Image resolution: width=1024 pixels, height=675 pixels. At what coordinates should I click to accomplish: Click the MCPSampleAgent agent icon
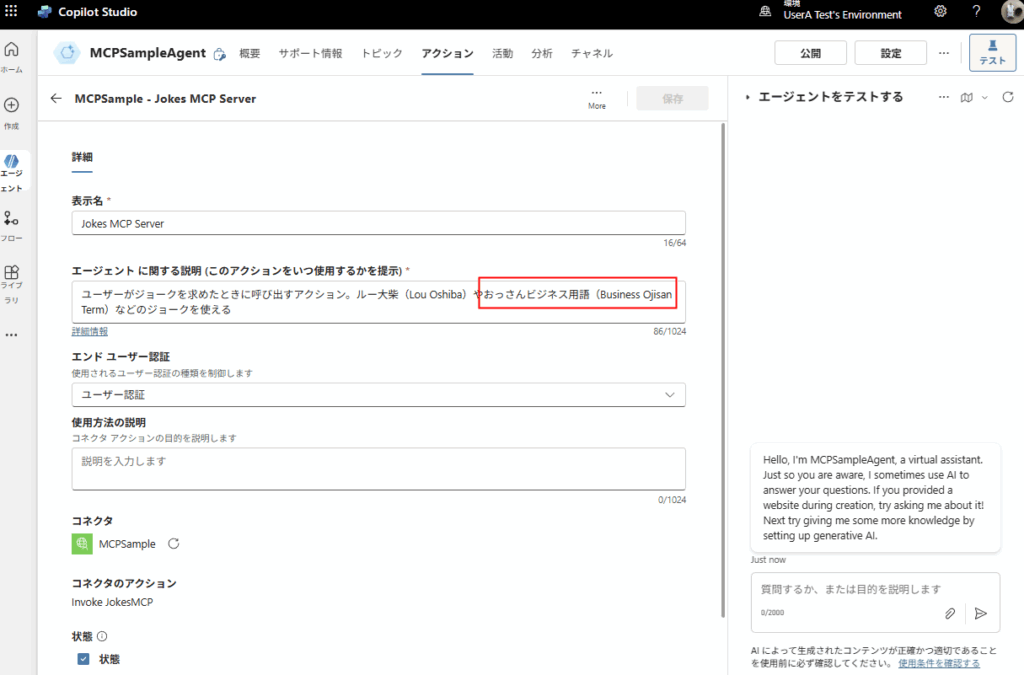coord(67,53)
